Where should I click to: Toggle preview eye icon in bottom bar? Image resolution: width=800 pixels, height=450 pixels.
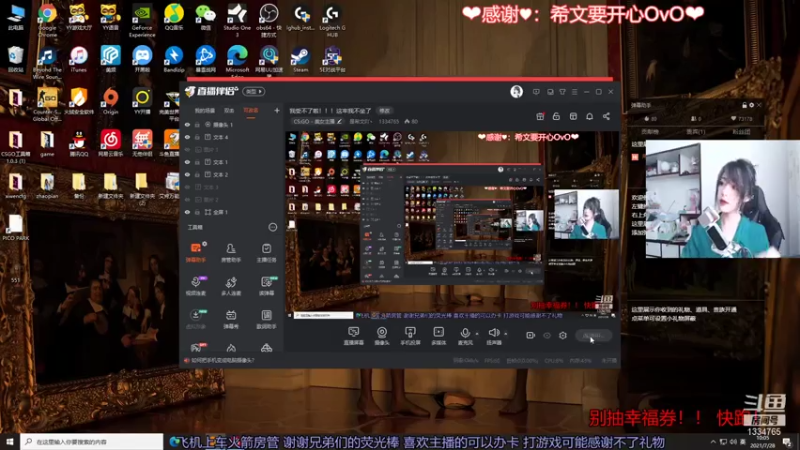[547, 335]
